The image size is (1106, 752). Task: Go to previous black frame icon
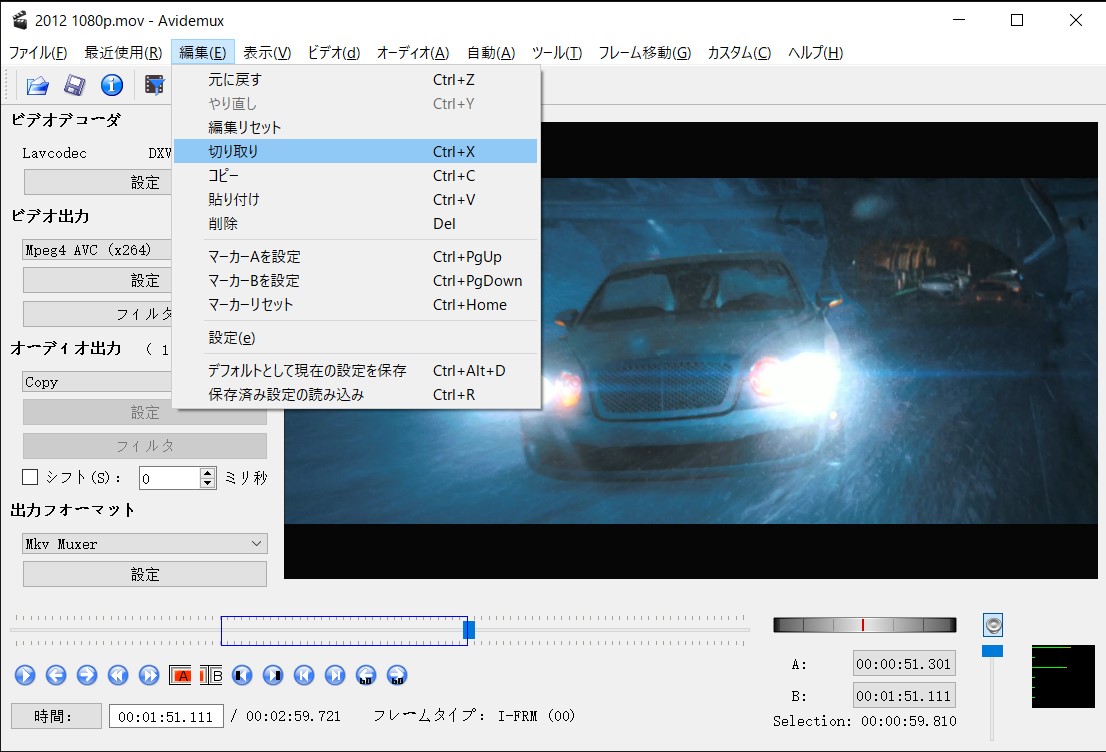pyautogui.click(x=242, y=675)
